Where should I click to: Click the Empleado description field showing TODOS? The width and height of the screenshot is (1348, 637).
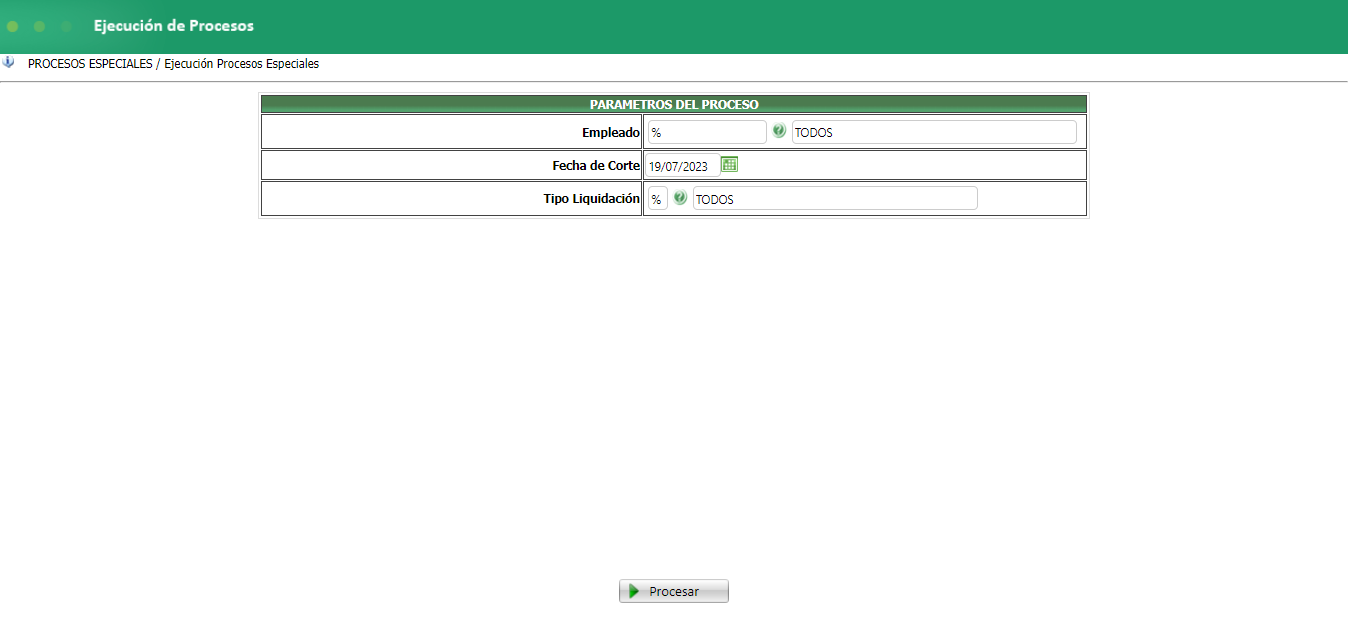pos(934,132)
